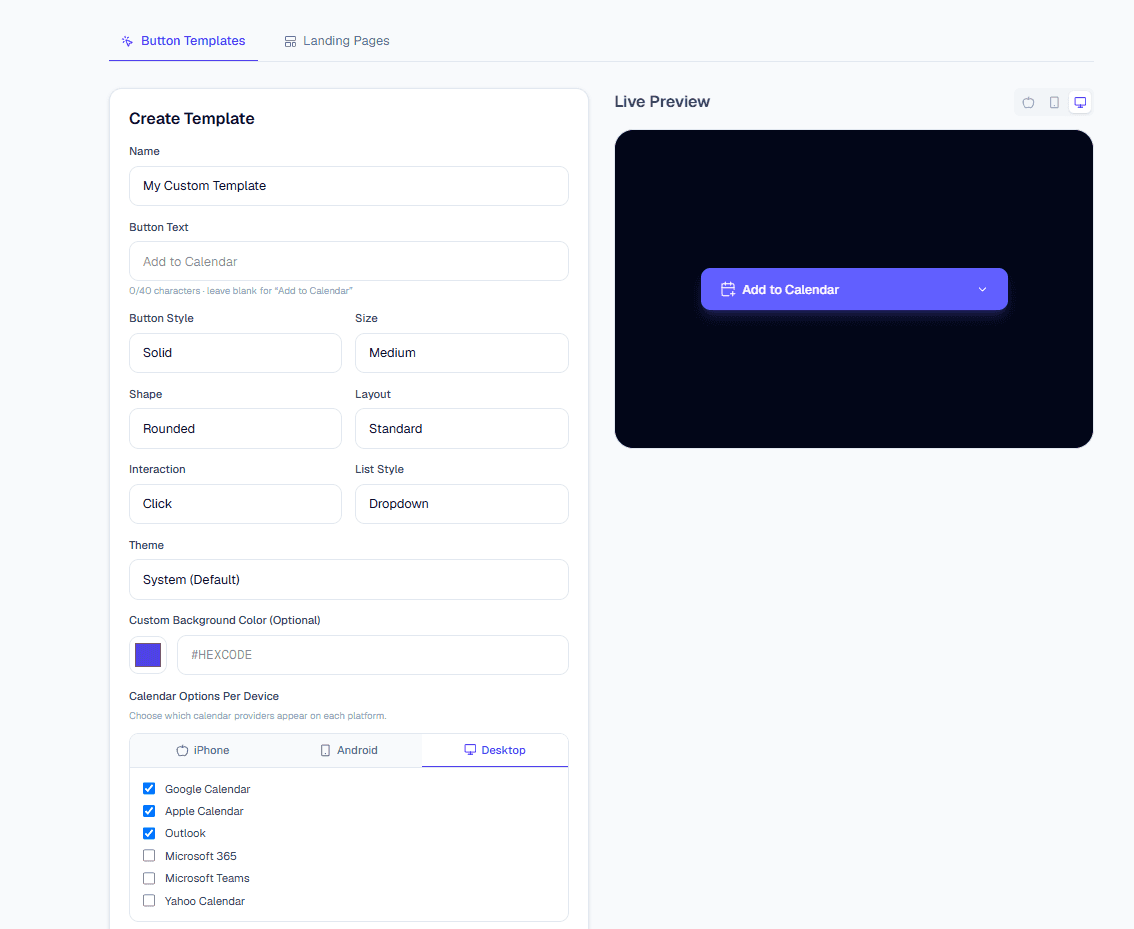The height and width of the screenshot is (929, 1134).
Task: Open the Button Templates tab
Action: pyautogui.click(x=184, y=41)
